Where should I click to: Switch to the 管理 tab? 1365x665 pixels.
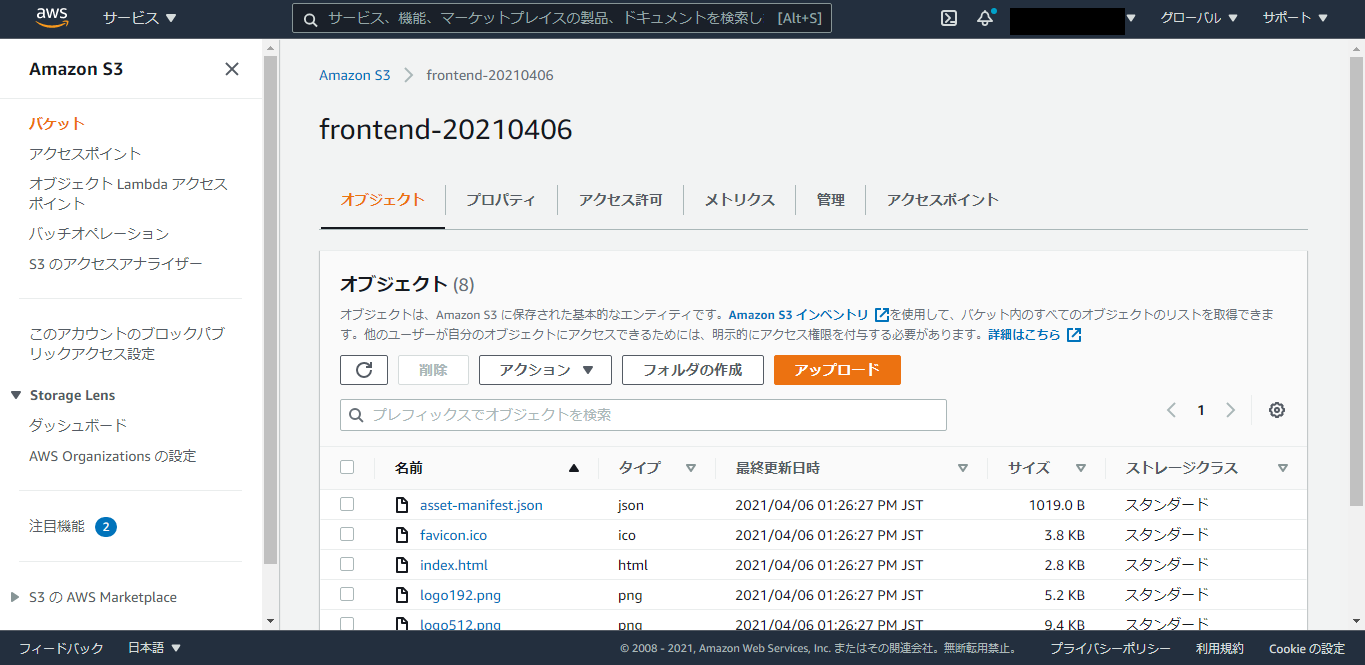(x=830, y=200)
